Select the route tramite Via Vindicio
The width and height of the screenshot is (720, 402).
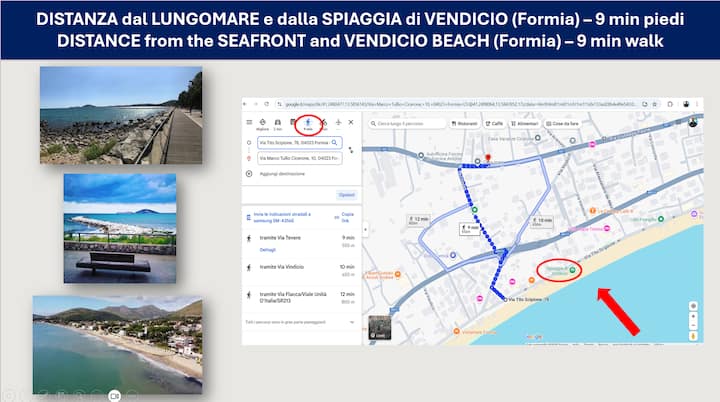[x=301, y=270]
